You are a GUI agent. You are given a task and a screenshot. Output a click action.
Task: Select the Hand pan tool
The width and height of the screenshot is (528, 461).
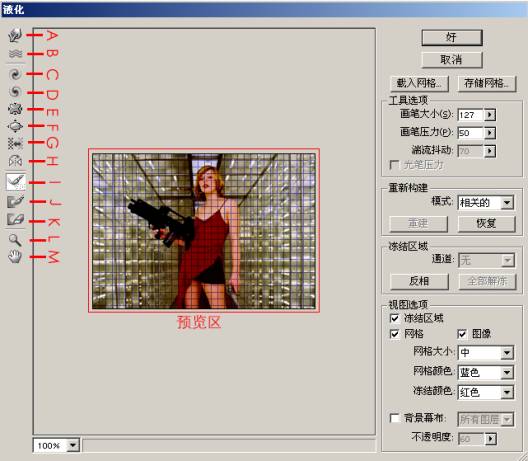point(15,257)
